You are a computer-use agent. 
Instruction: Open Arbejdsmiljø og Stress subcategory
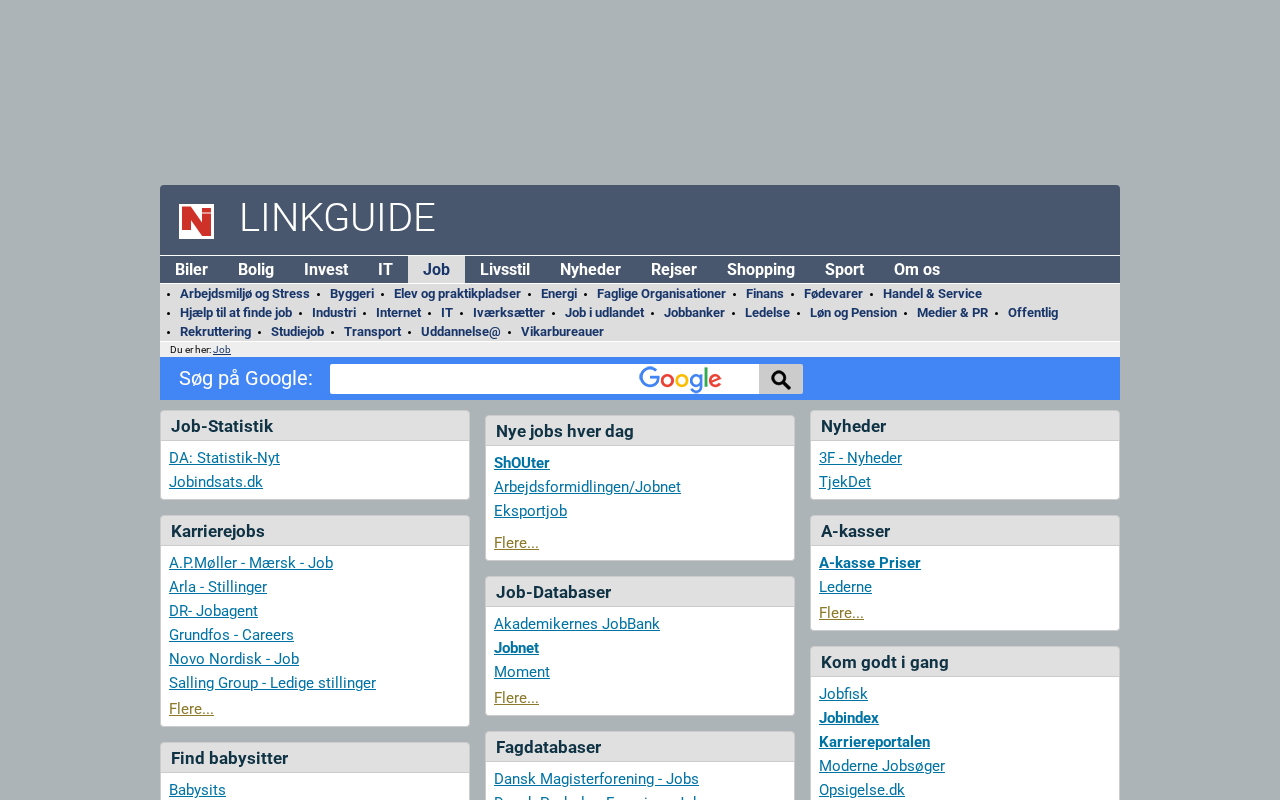[x=244, y=294]
